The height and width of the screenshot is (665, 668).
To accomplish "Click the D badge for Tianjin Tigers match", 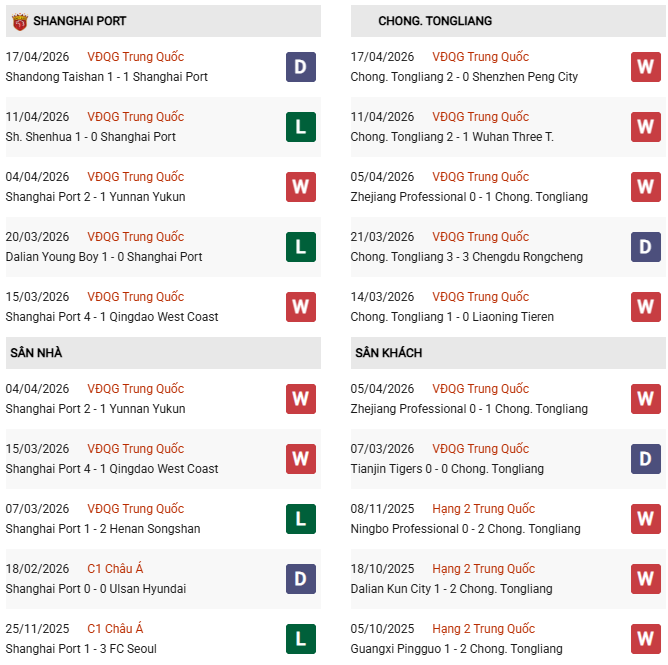I will point(646,459).
